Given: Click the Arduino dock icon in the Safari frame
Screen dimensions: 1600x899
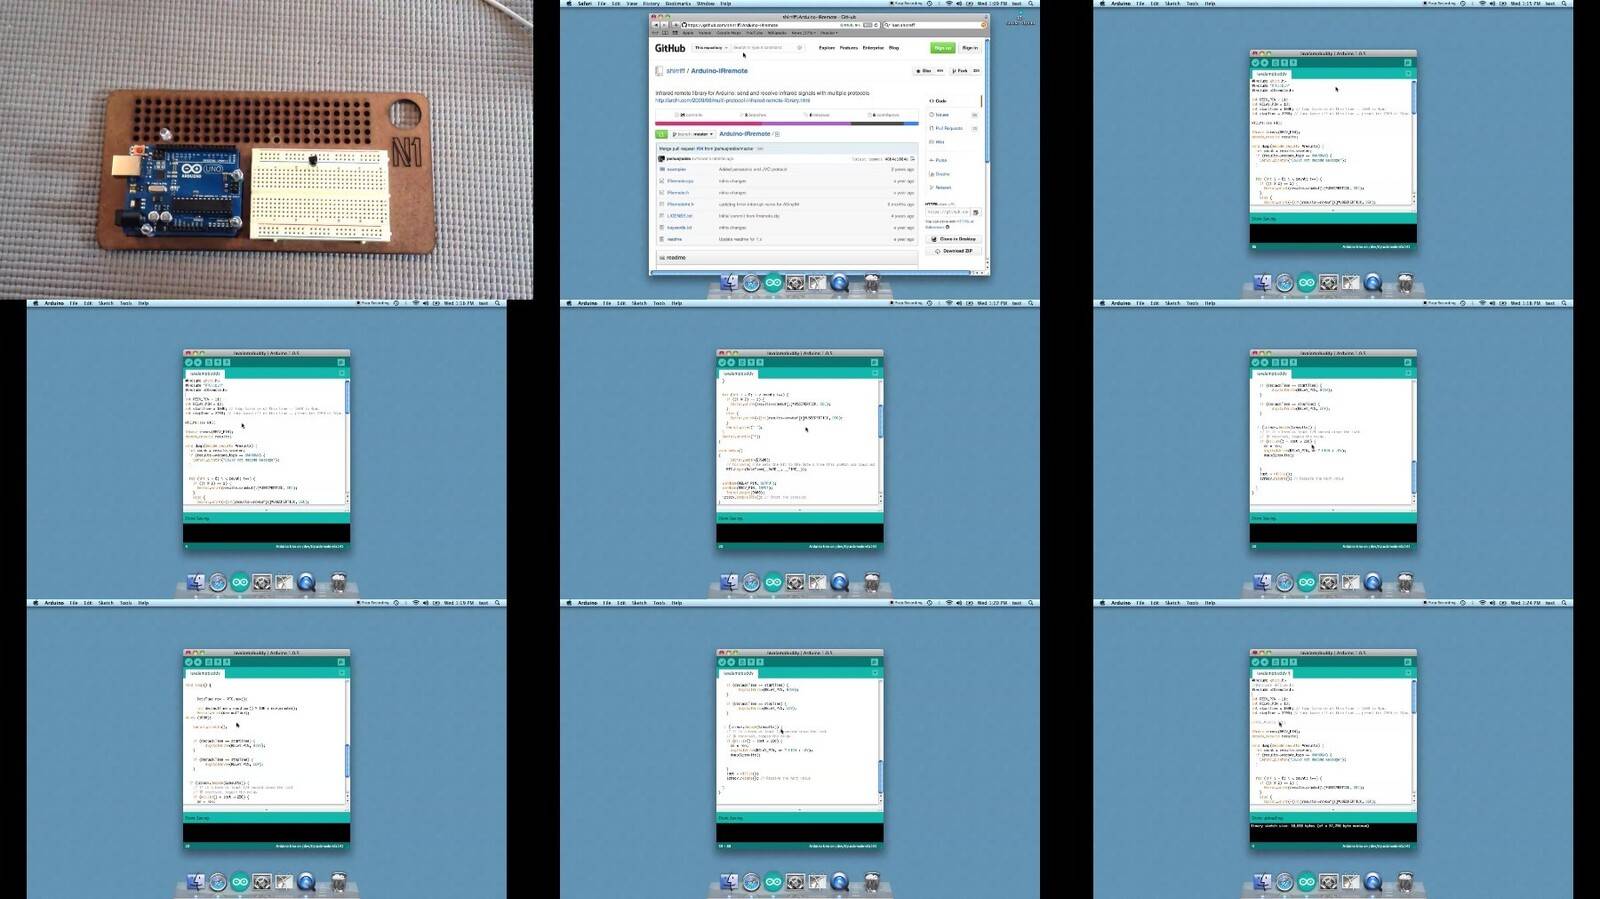Looking at the screenshot, I should tap(773, 284).
